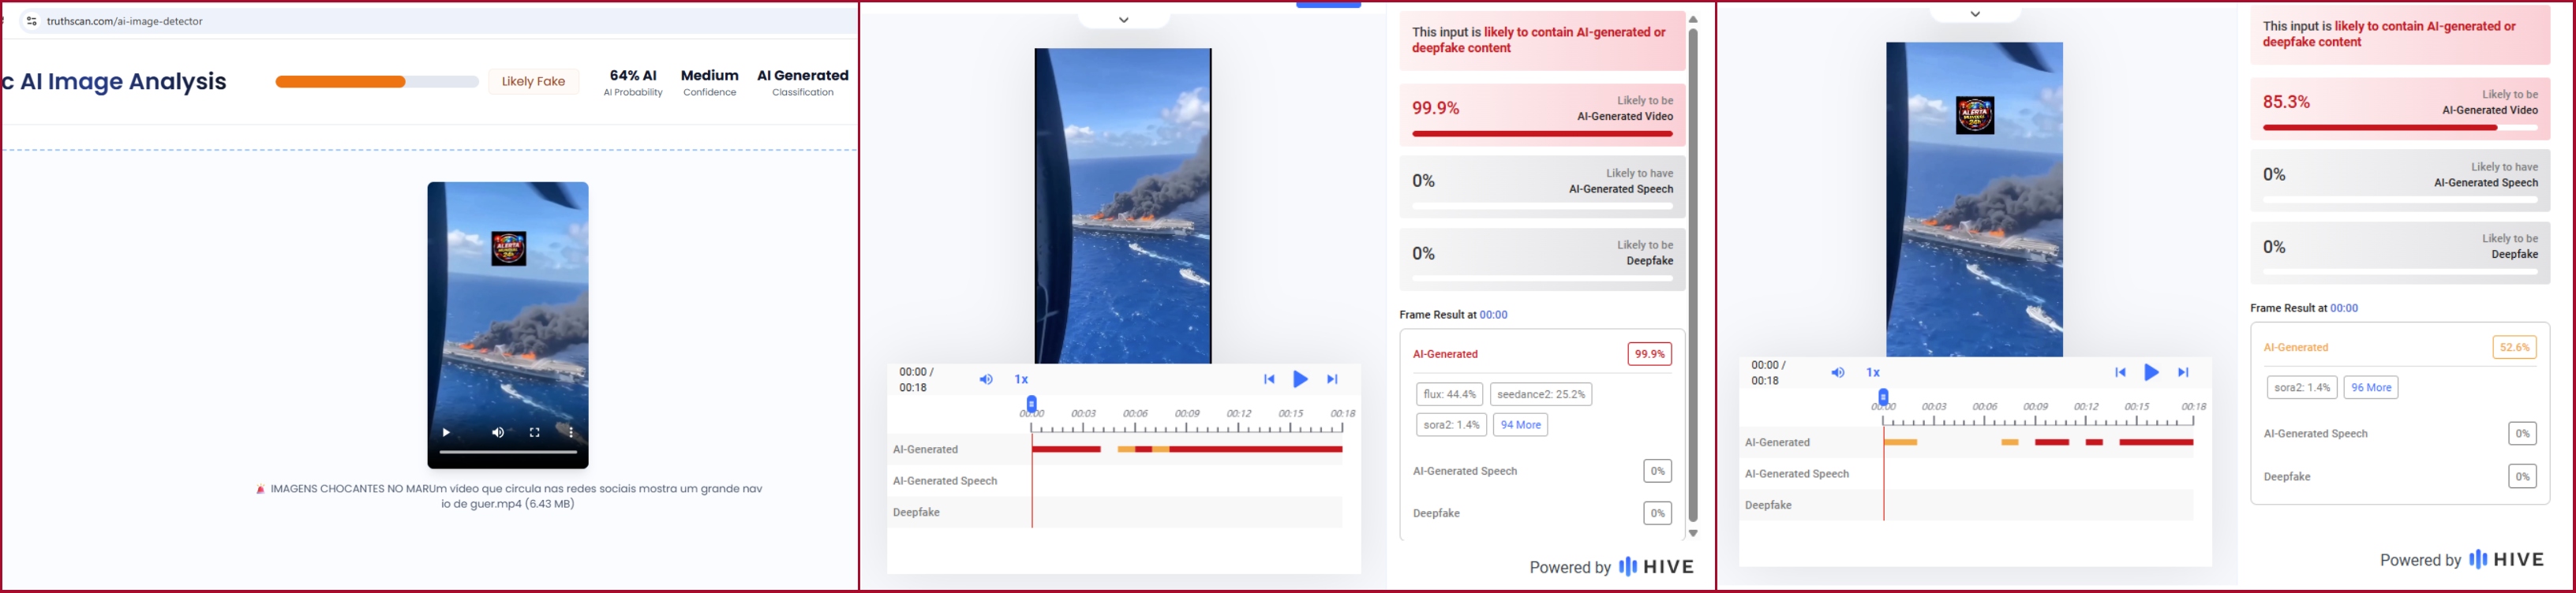Click play button in the 99.9% result player
Viewport: 2576px width, 593px height.
point(1300,379)
